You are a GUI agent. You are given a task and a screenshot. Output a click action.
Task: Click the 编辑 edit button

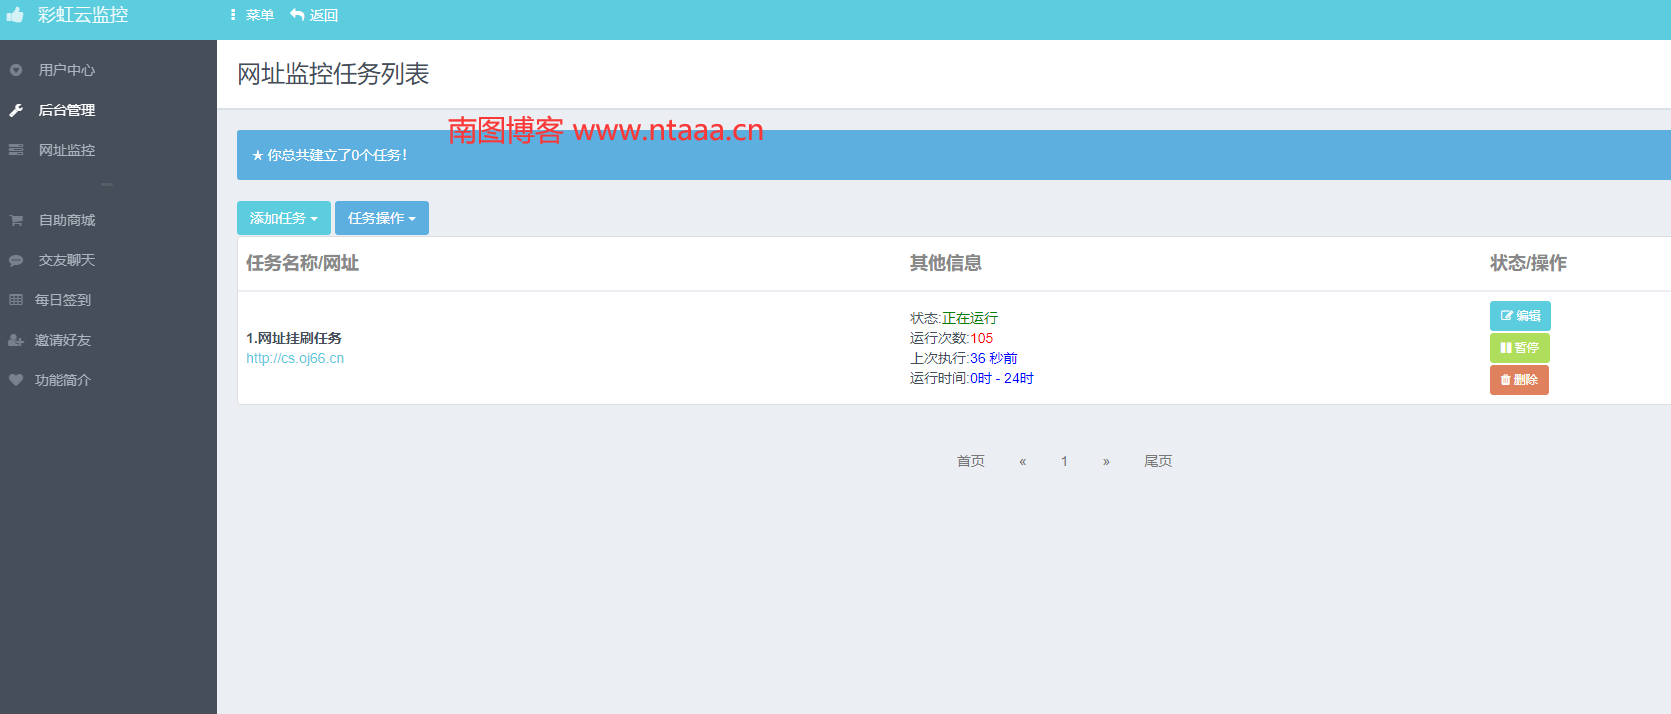[1520, 316]
